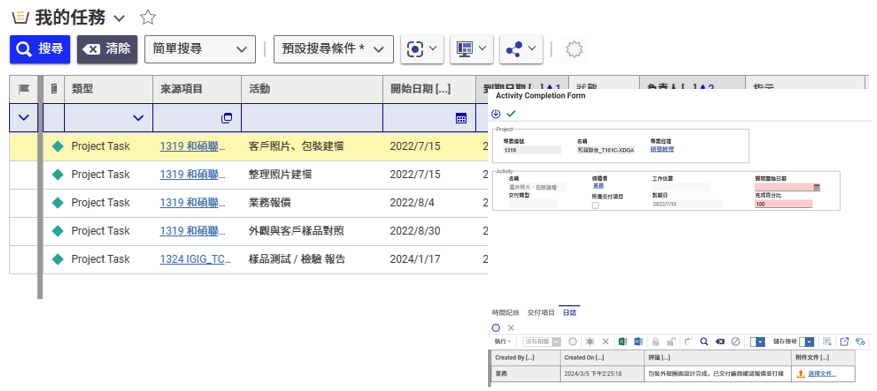Click the 選擇文件 attachment link
Image resolution: width=877 pixels, height=391 pixels.
coord(822,374)
